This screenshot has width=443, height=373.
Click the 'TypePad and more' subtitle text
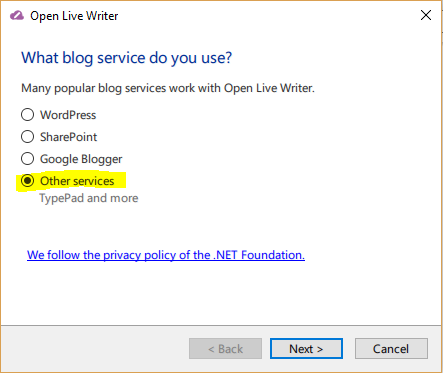click(89, 198)
